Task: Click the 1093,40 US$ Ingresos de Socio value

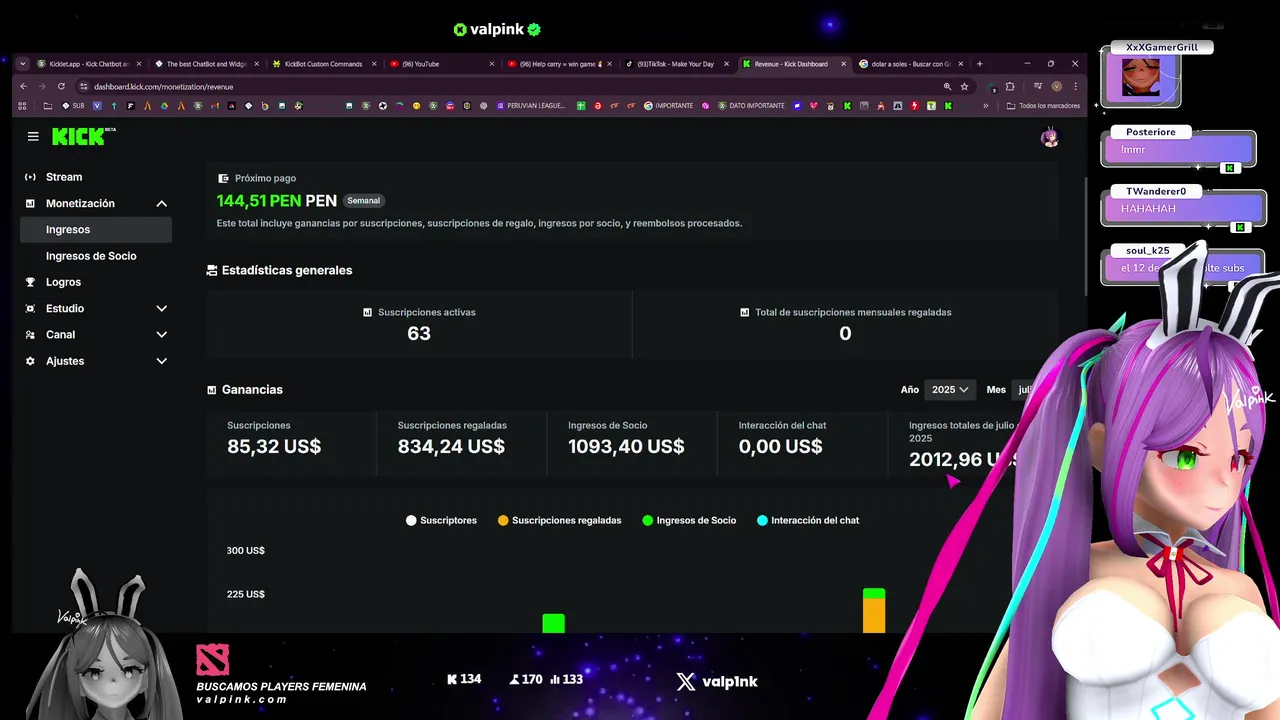Action: click(626, 447)
